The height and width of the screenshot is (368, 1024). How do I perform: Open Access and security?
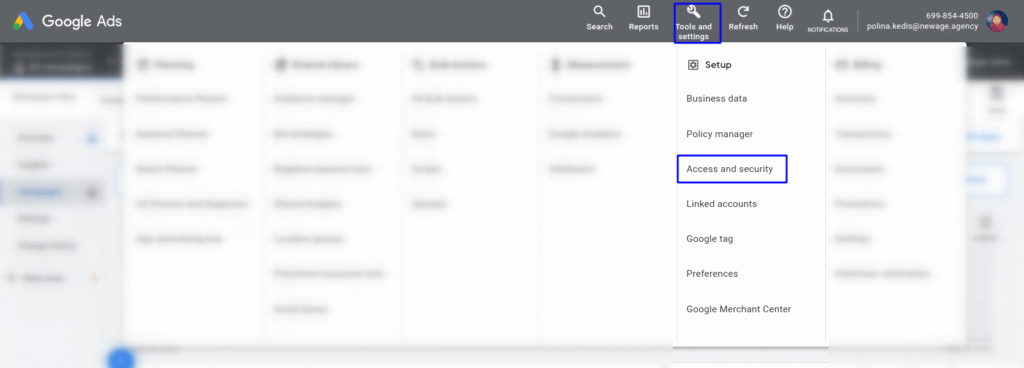[x=732, y=169]
